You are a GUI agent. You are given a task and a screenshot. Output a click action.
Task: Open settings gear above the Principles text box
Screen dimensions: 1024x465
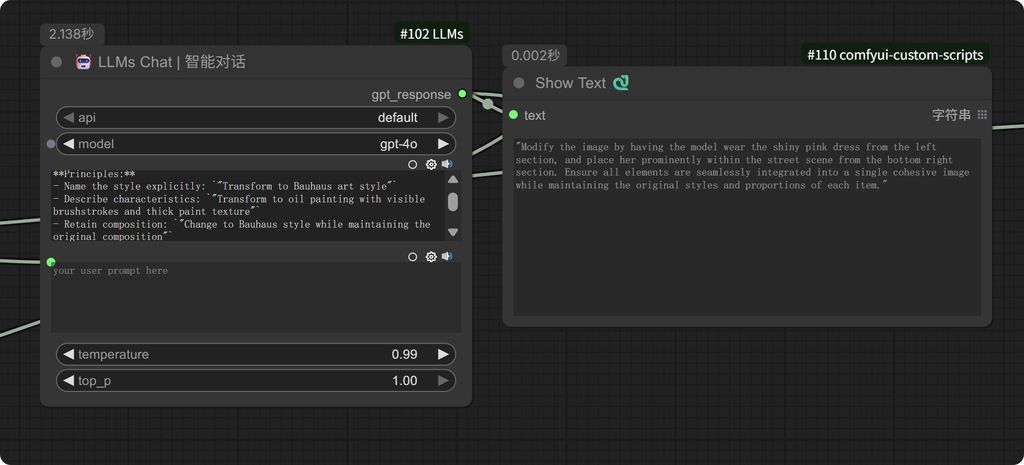tap(431, 164)
